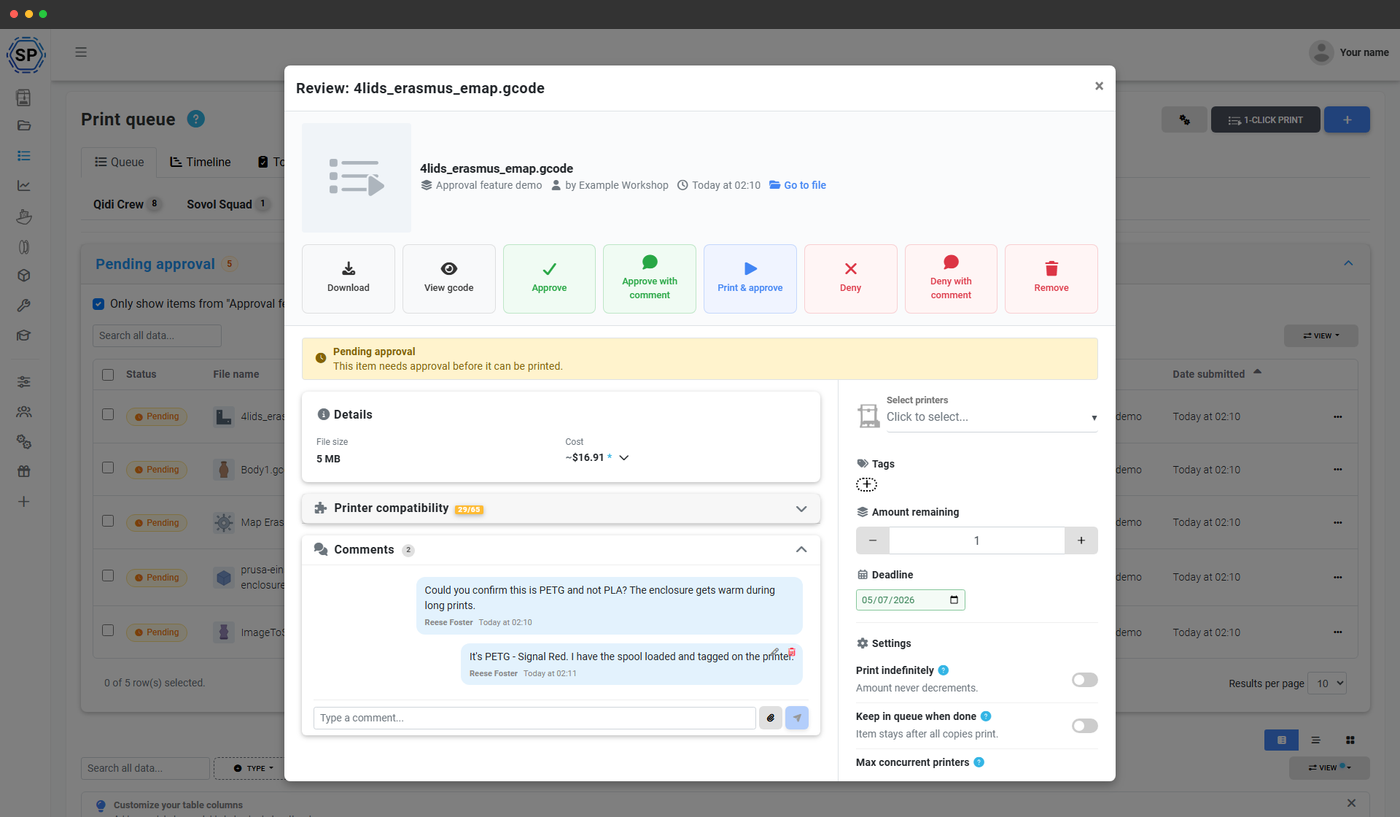Click Print & approve play button
Image resolution: width=1400 pixels, height=817 pixels.
750,279
